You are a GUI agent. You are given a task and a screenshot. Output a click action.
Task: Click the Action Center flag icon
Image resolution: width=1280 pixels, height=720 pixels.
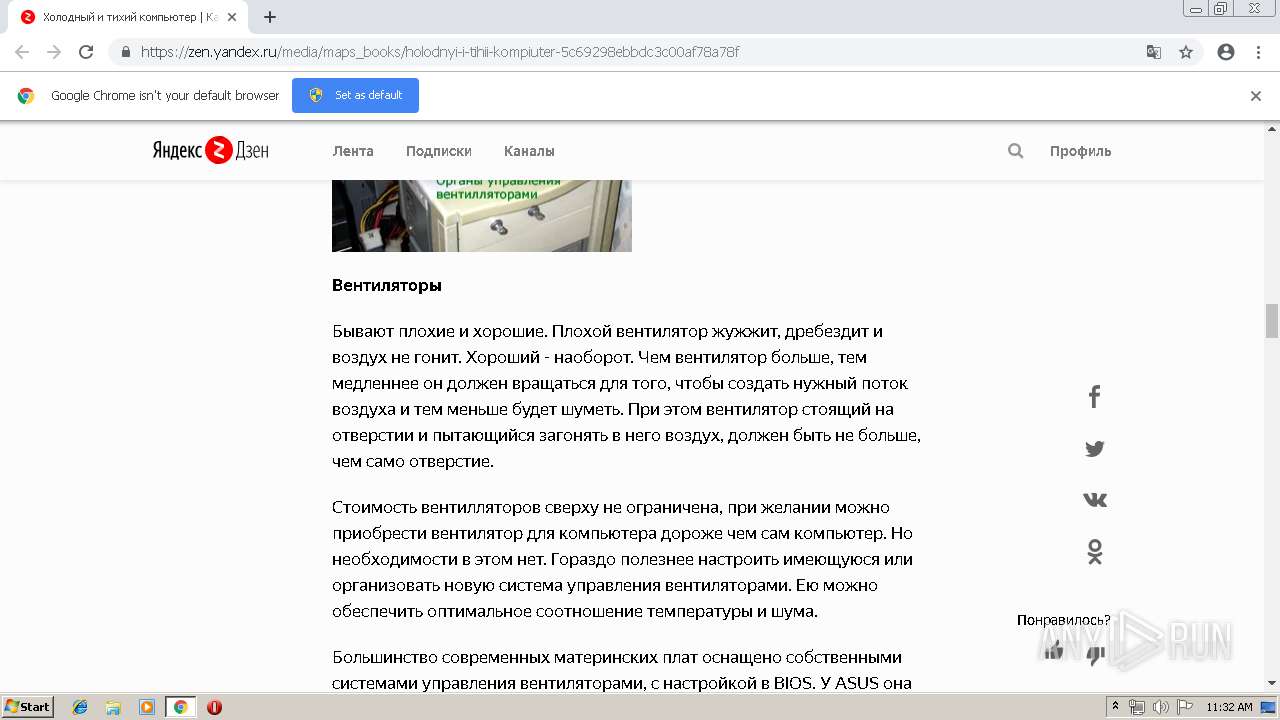coord(1184,707)
